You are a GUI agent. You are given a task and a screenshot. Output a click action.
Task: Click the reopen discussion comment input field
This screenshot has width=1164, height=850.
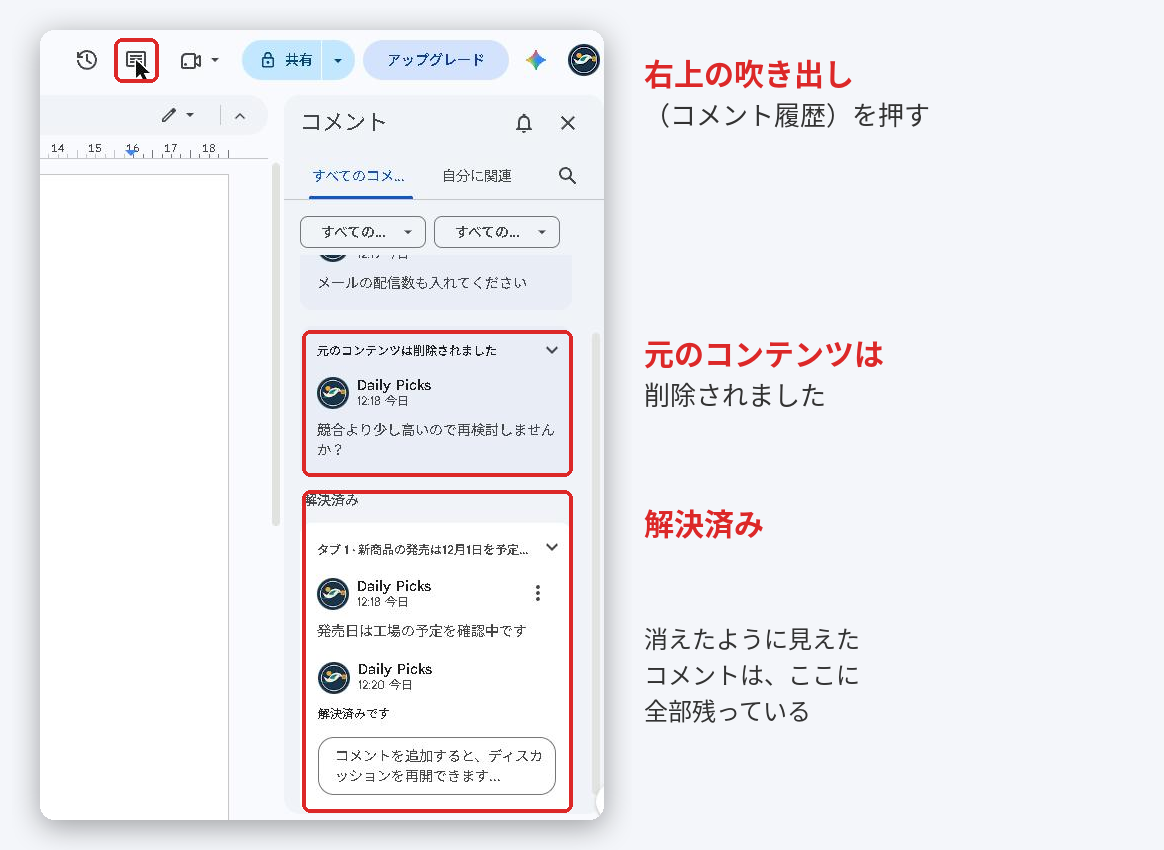click(x=436, y=766)
